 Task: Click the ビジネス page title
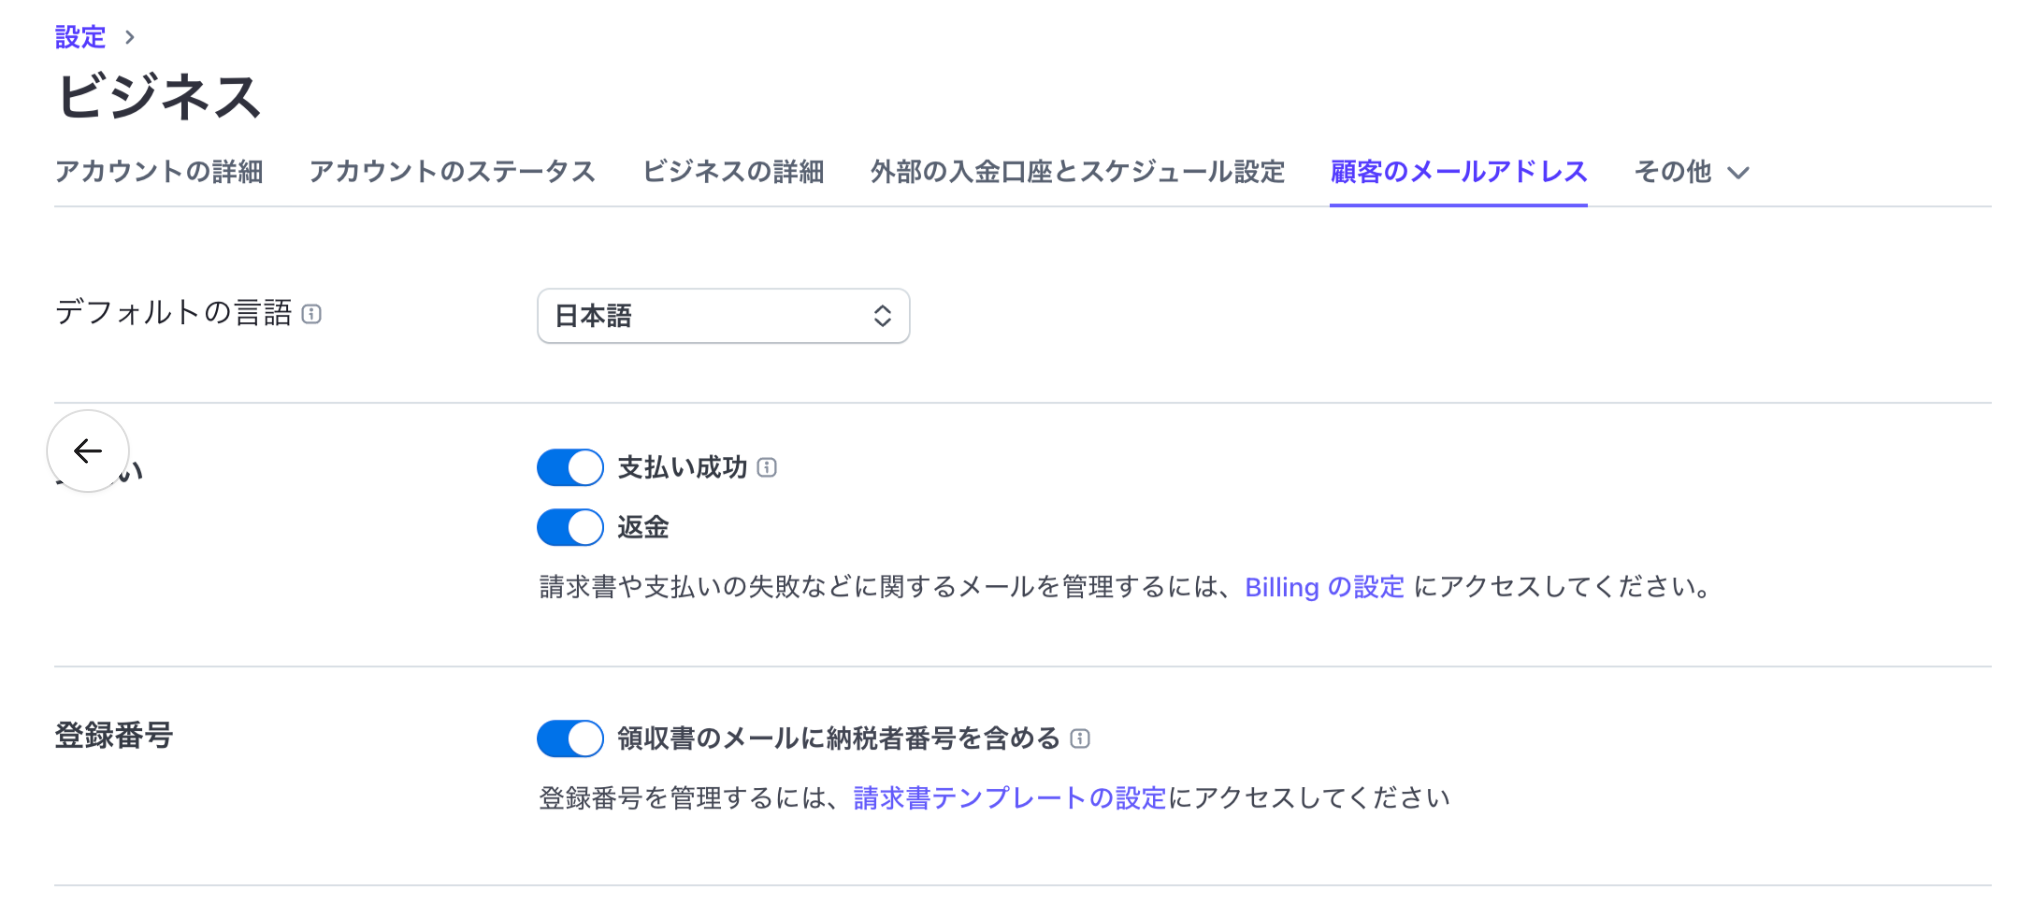click(159, 97)
